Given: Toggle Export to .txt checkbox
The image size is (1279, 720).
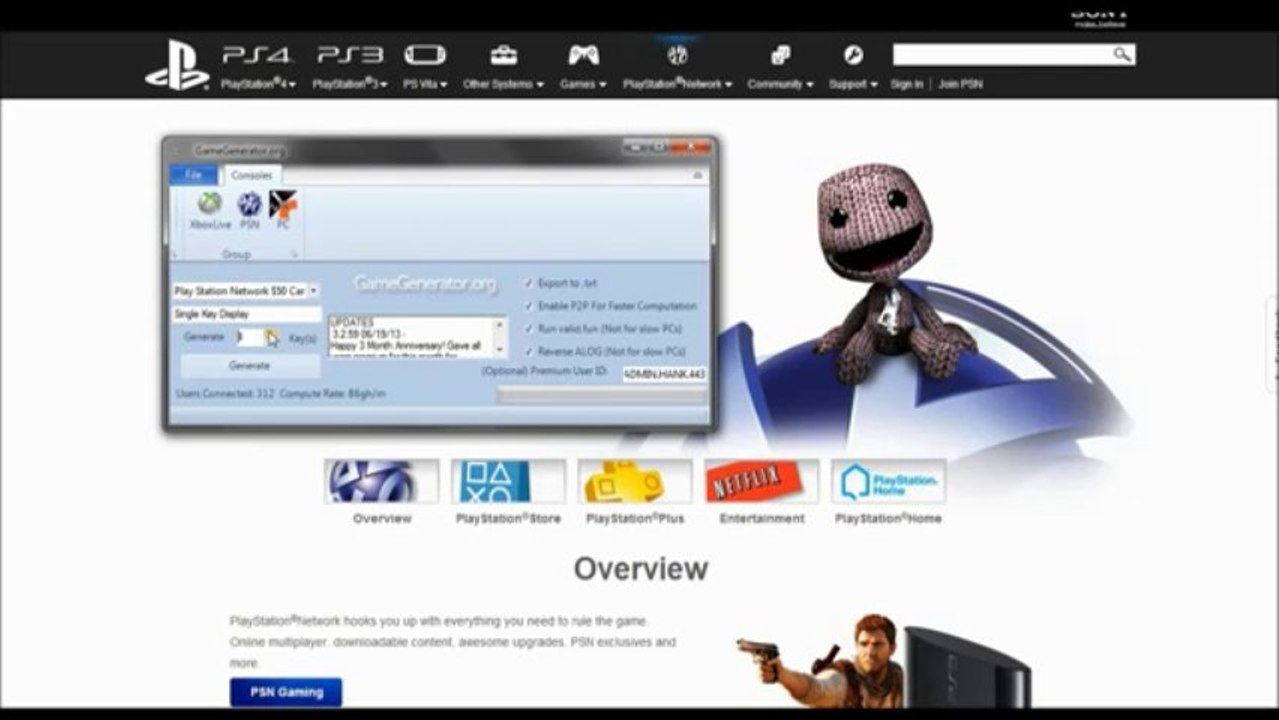Looking at the screenshot, I should pos(529,284).
